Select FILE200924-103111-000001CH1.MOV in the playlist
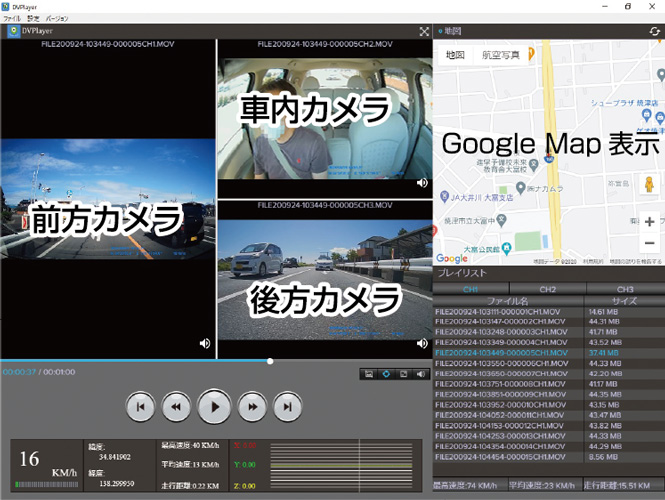665x500 pixels. pyautogui.click(x=496, y=313)
